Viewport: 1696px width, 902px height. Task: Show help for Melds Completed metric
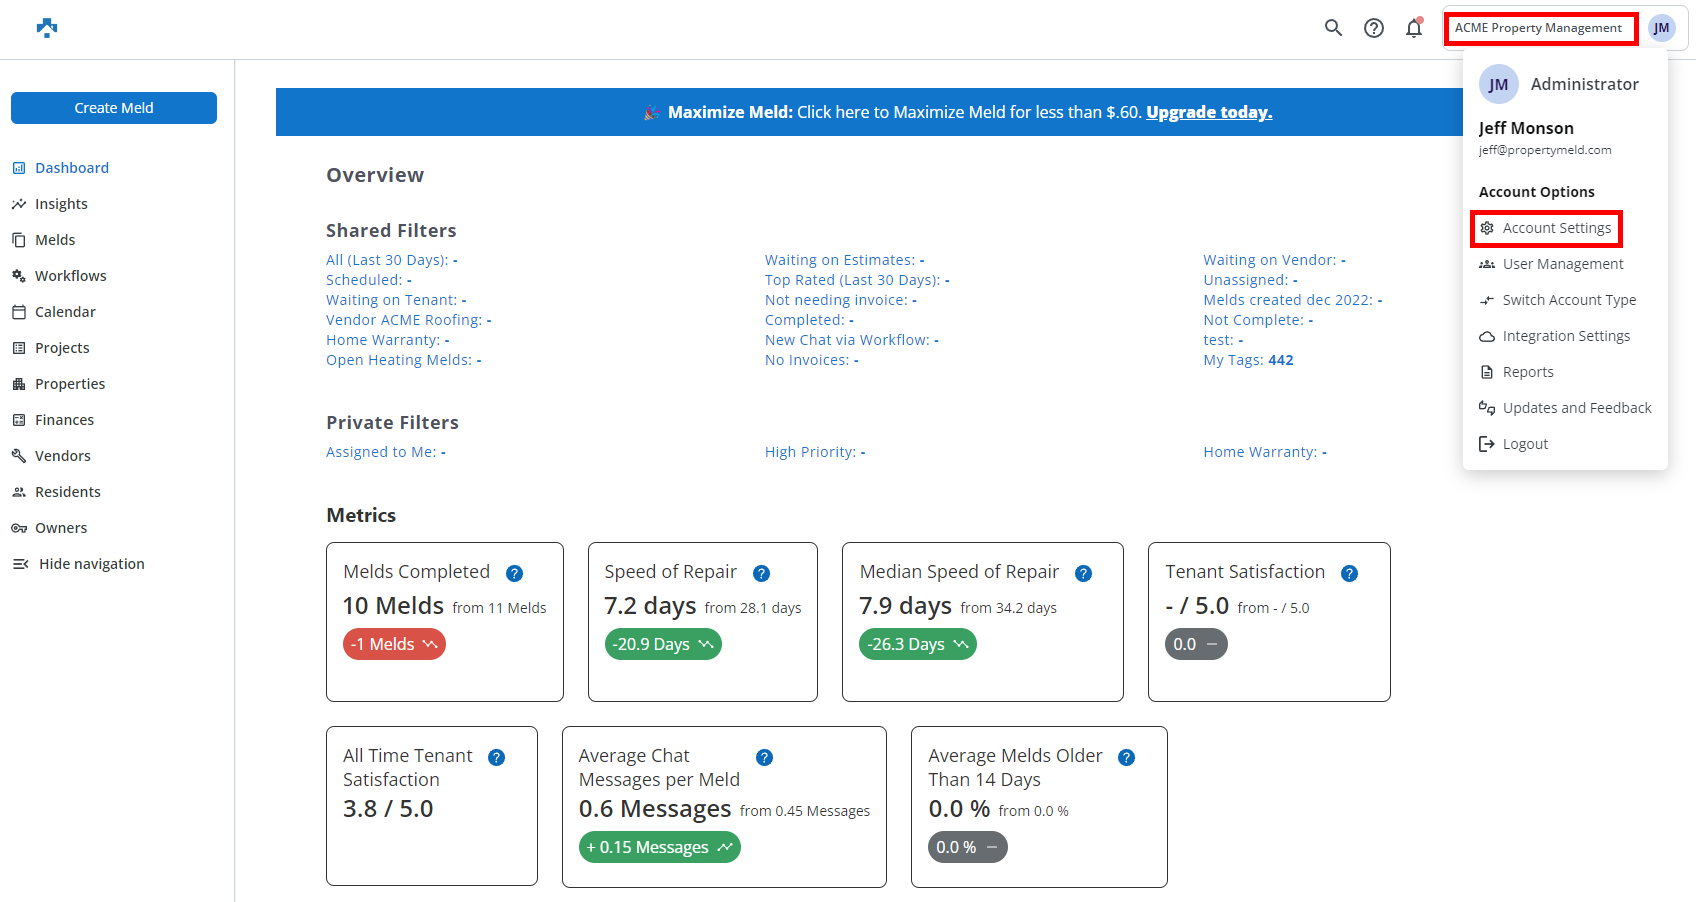514,573
